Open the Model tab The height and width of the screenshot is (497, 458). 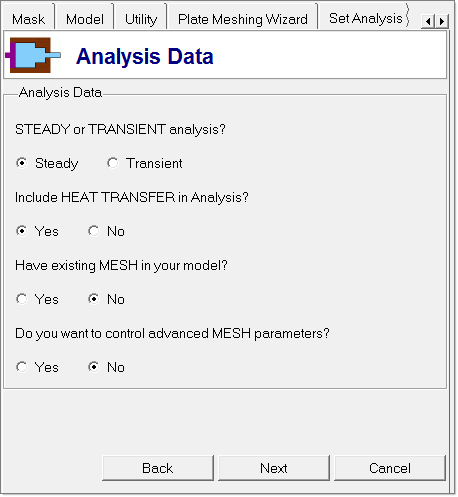coord(85,19)
